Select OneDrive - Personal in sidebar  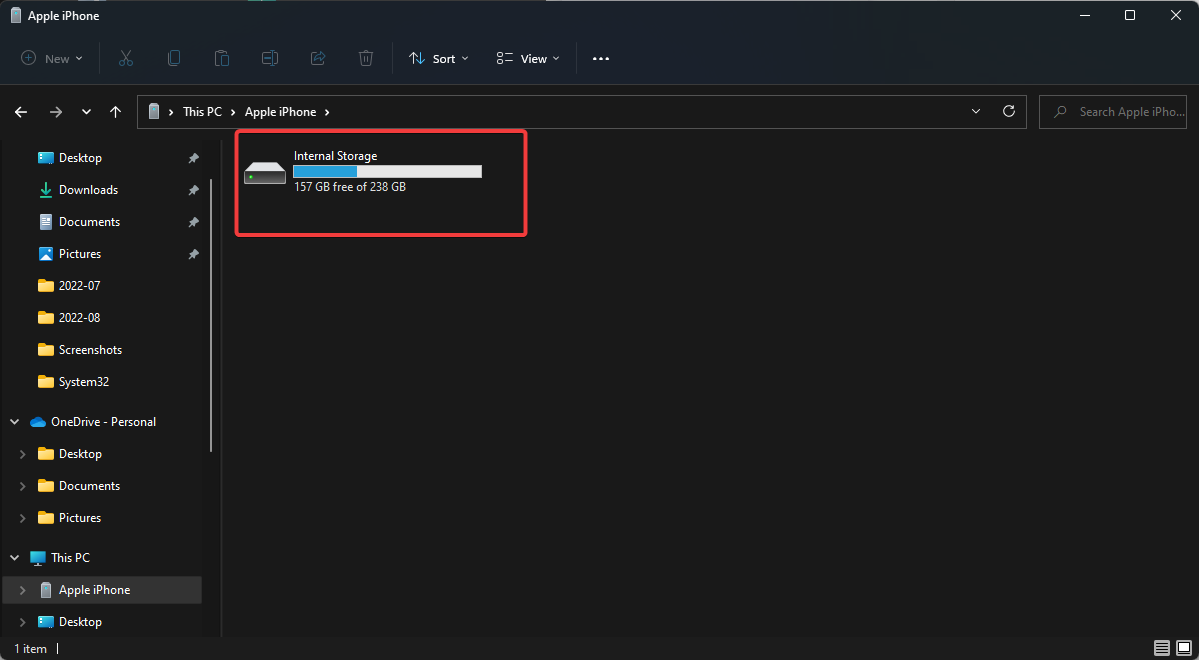(103, 422)
